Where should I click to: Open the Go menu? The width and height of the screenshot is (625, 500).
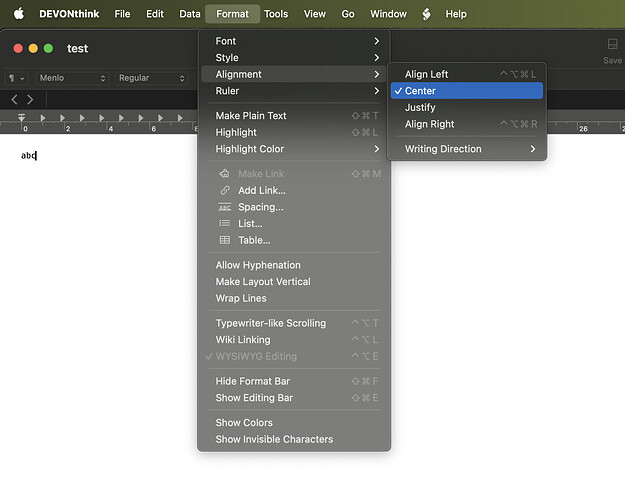(x=348, y=14)
